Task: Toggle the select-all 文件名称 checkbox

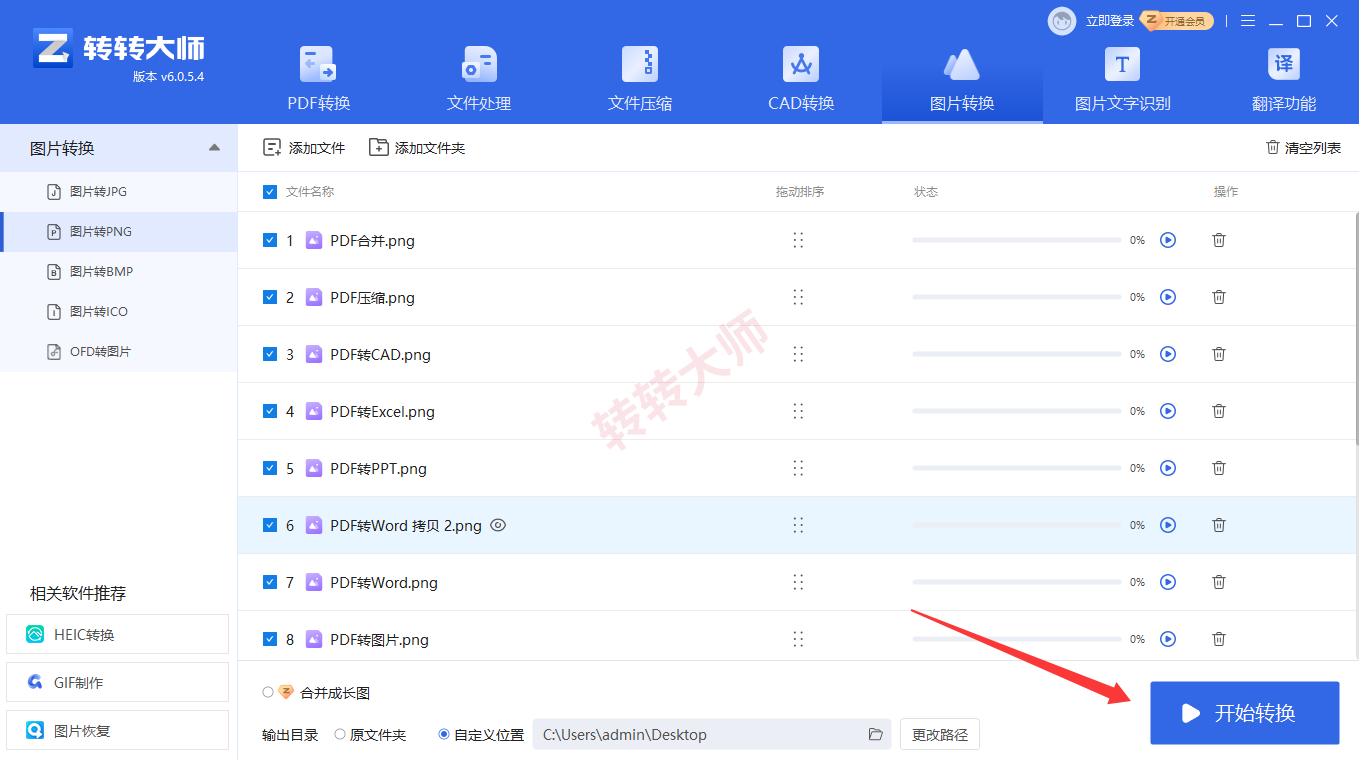Action: 269,192
